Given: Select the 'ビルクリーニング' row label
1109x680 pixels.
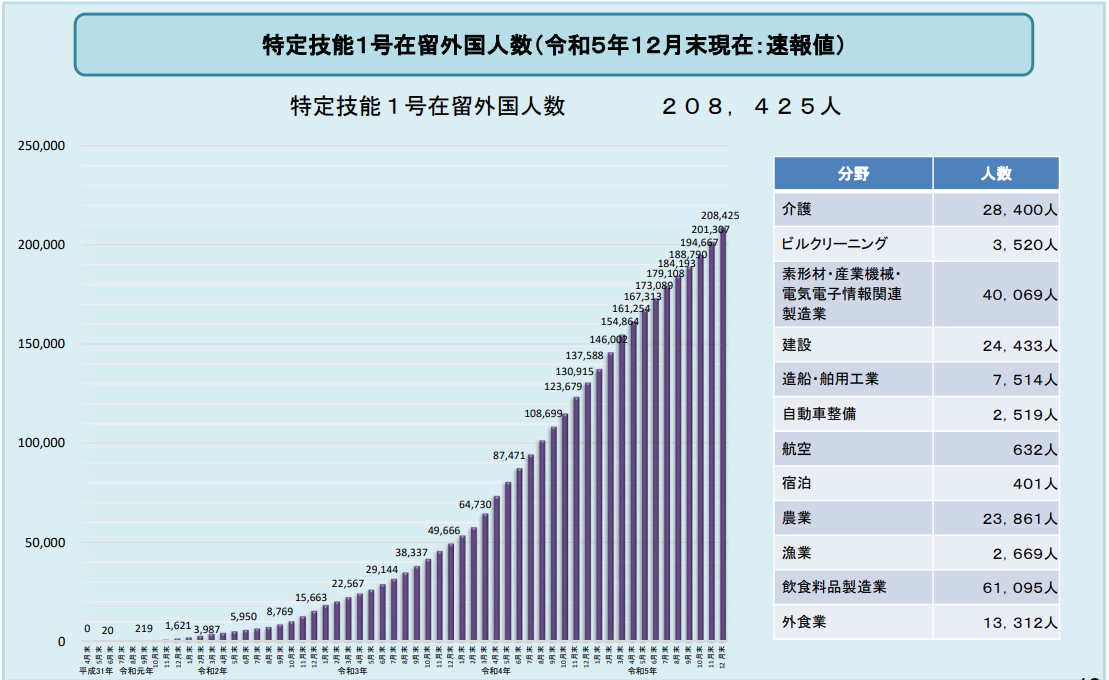Looking at the screenshot, I should pyautogui.click(x=834, y=244).
